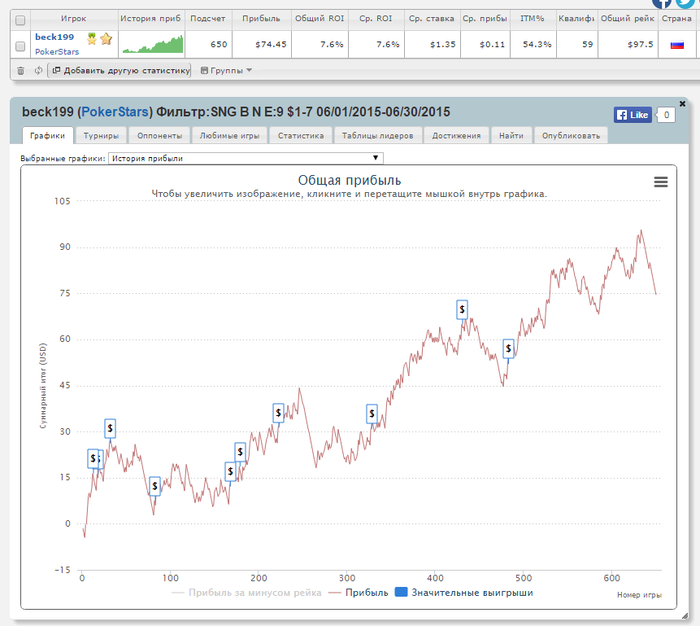
Task: Open the chart hamburger menu icon
Action: tap(660, 181)
